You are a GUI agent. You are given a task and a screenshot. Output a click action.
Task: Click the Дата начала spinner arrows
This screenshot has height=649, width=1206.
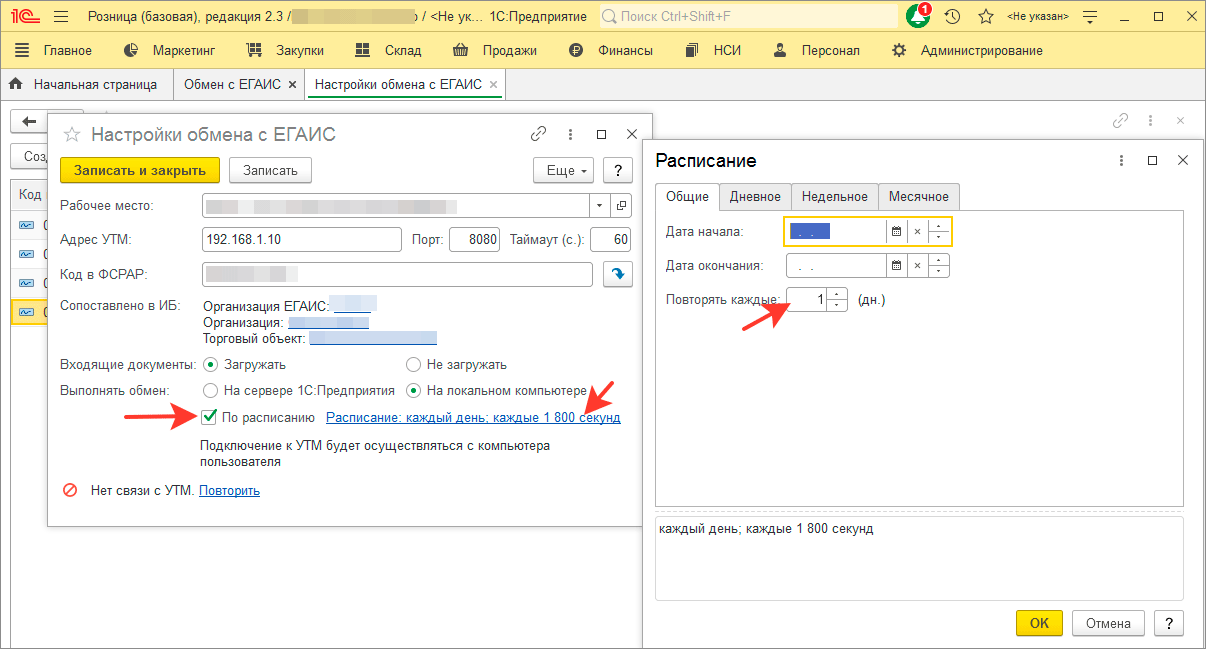(938, 232)
